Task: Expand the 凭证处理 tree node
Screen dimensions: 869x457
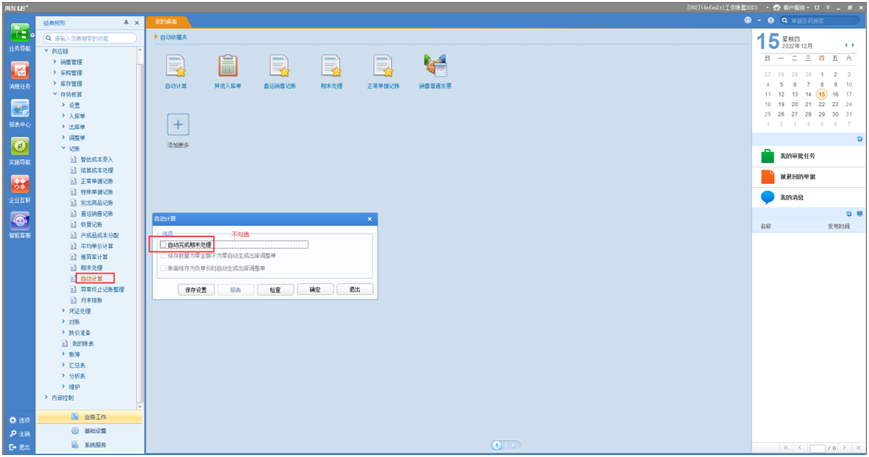Action: pos(63,311)
